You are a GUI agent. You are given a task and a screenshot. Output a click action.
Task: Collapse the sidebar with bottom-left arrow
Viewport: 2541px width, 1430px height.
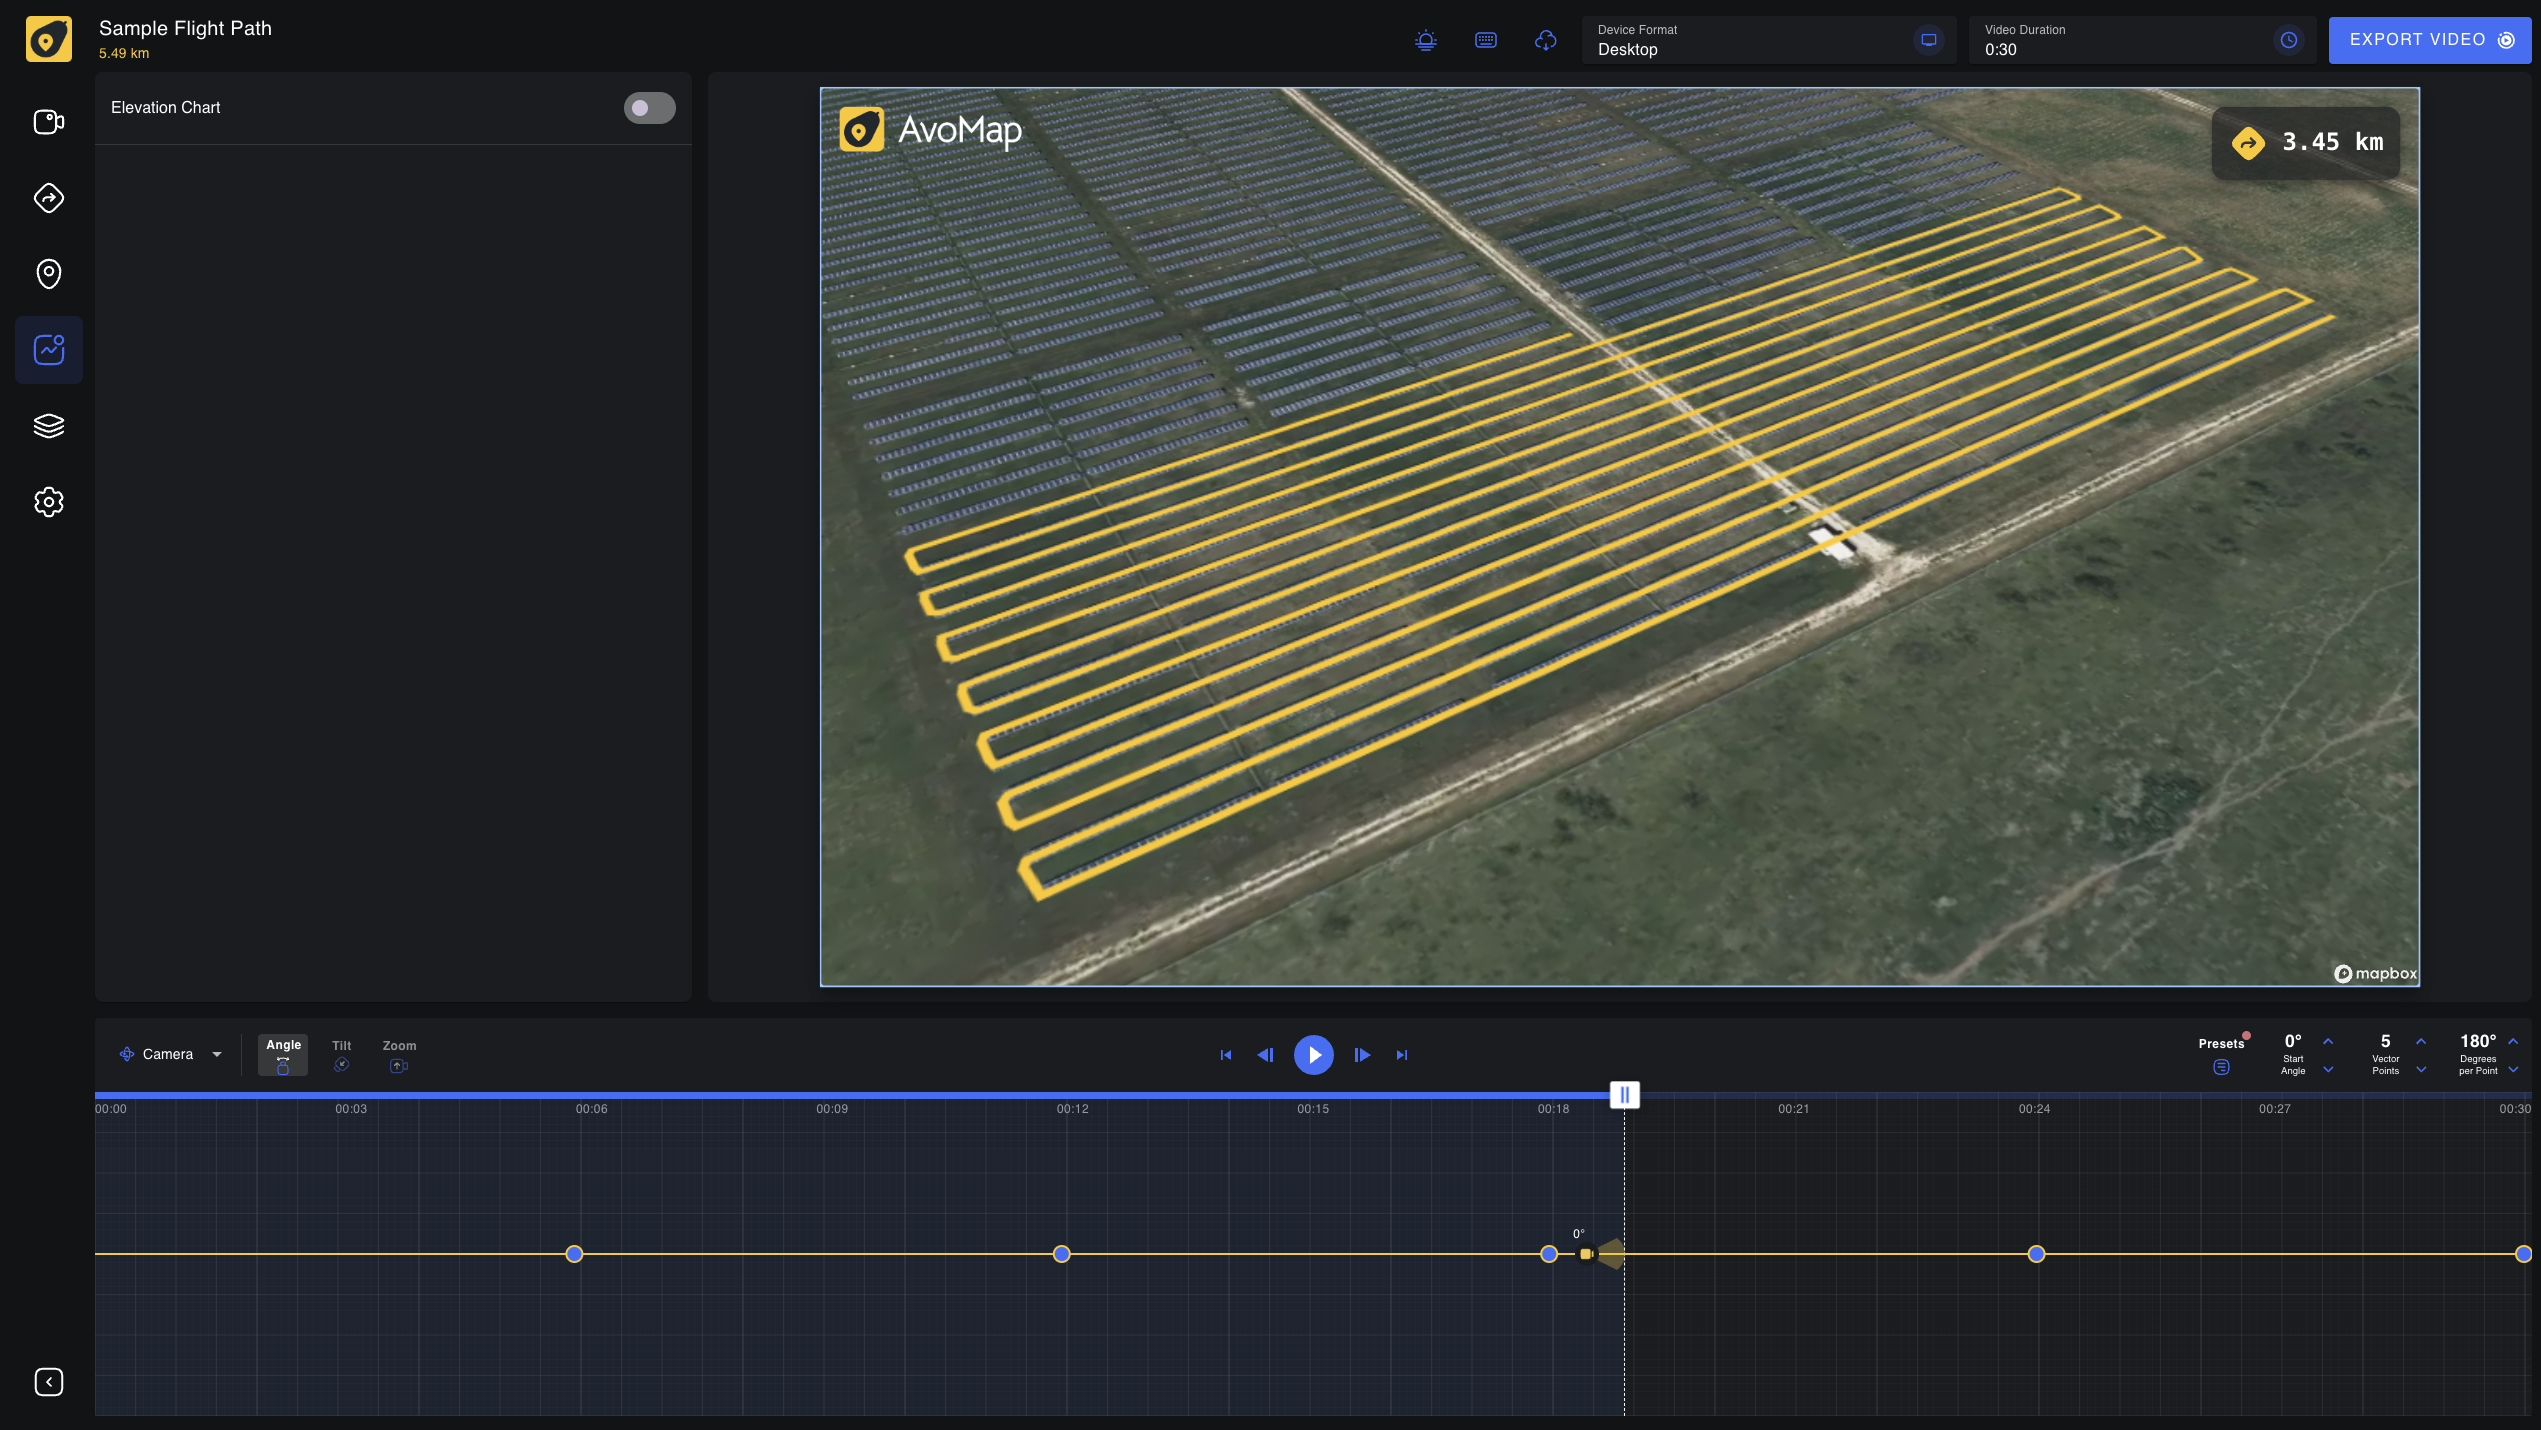click(x=48, y=1382)
